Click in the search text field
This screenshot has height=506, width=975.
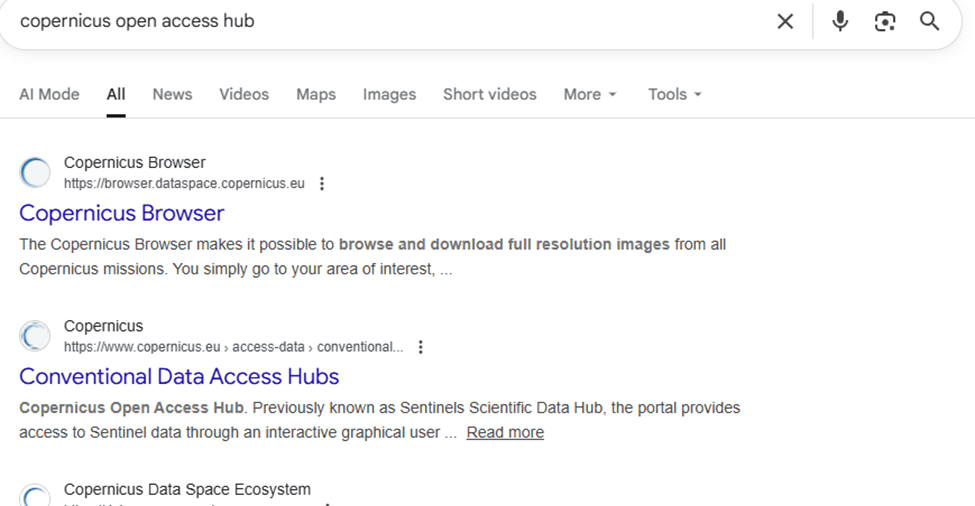[x=400, y=21]
